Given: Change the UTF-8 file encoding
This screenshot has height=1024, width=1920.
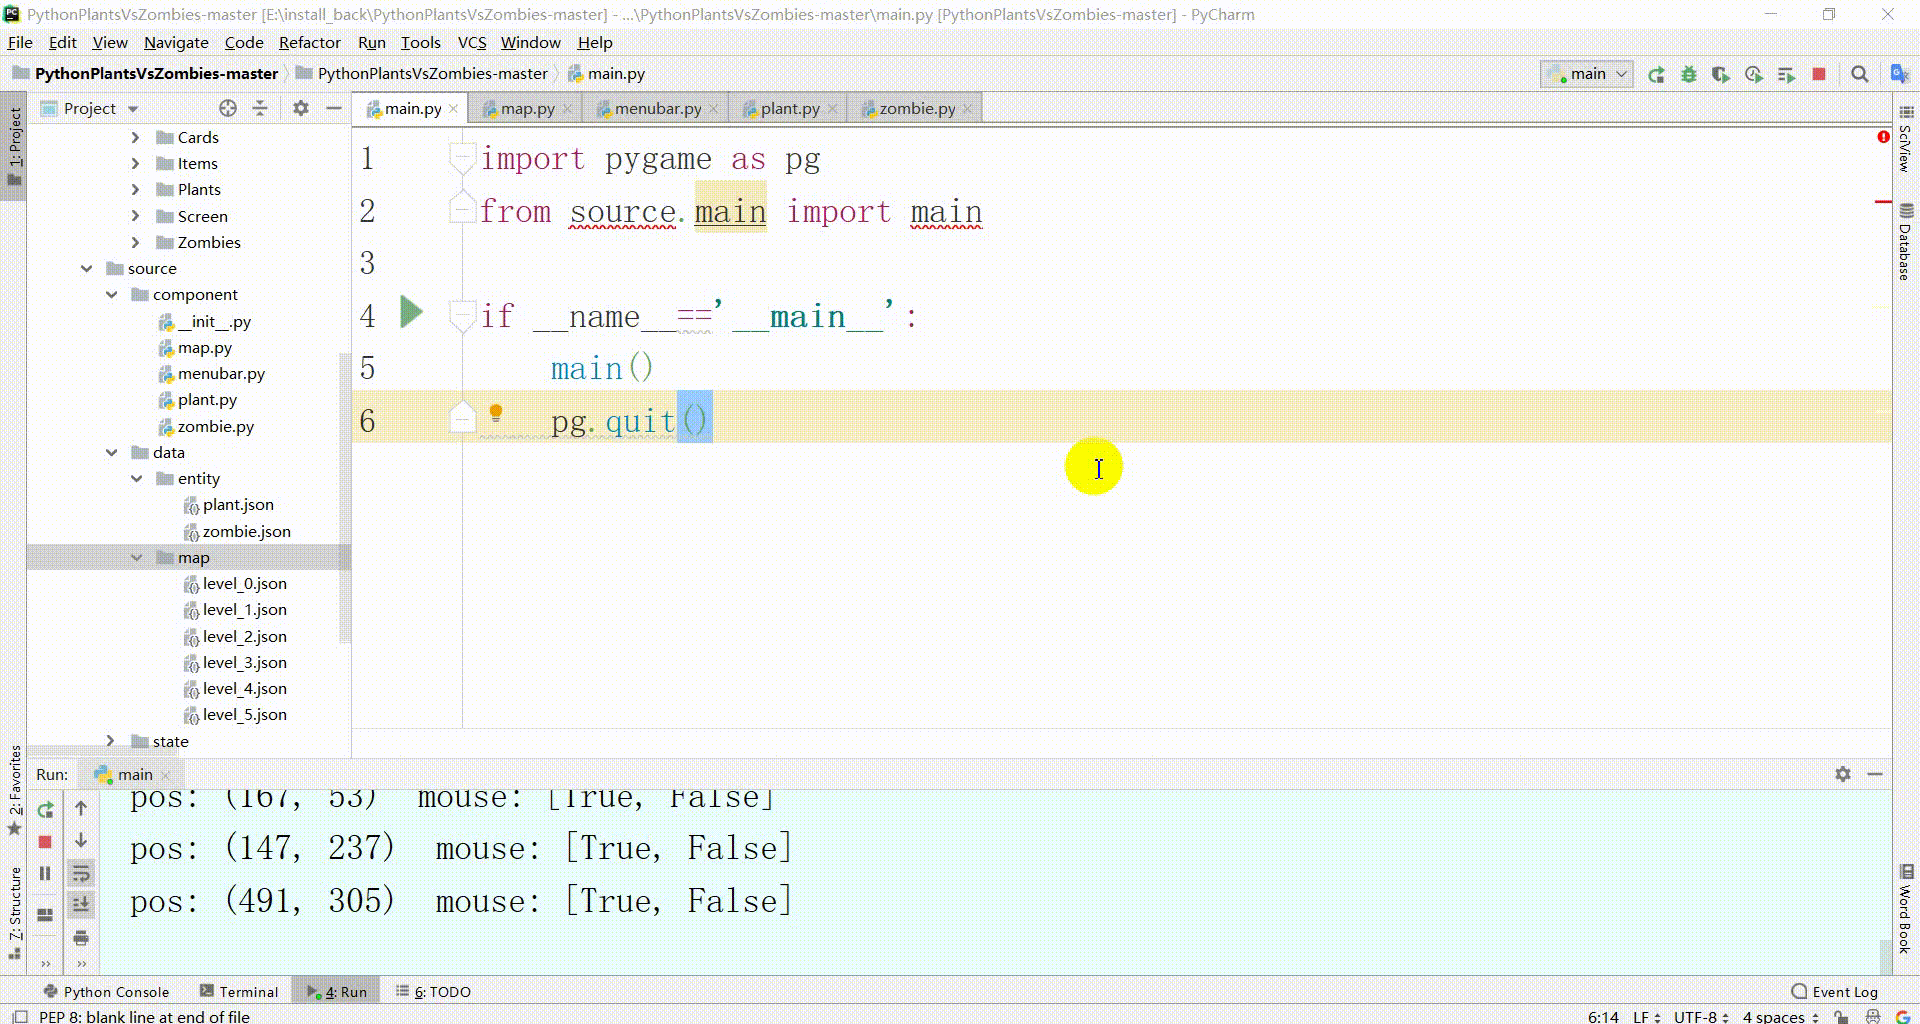Looking at the screenshot, I should click(x=1701, y=1016).
